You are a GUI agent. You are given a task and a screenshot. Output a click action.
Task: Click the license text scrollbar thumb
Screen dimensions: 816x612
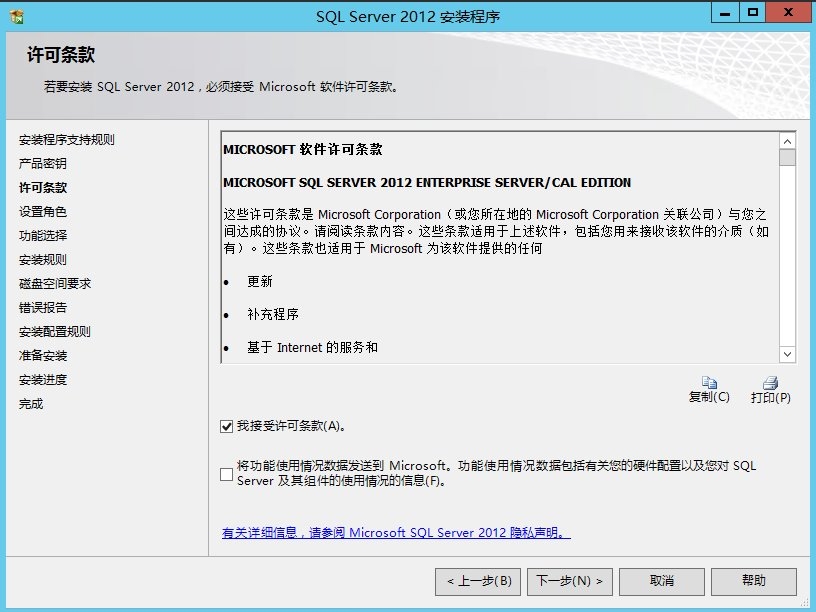tap(787, 158)
